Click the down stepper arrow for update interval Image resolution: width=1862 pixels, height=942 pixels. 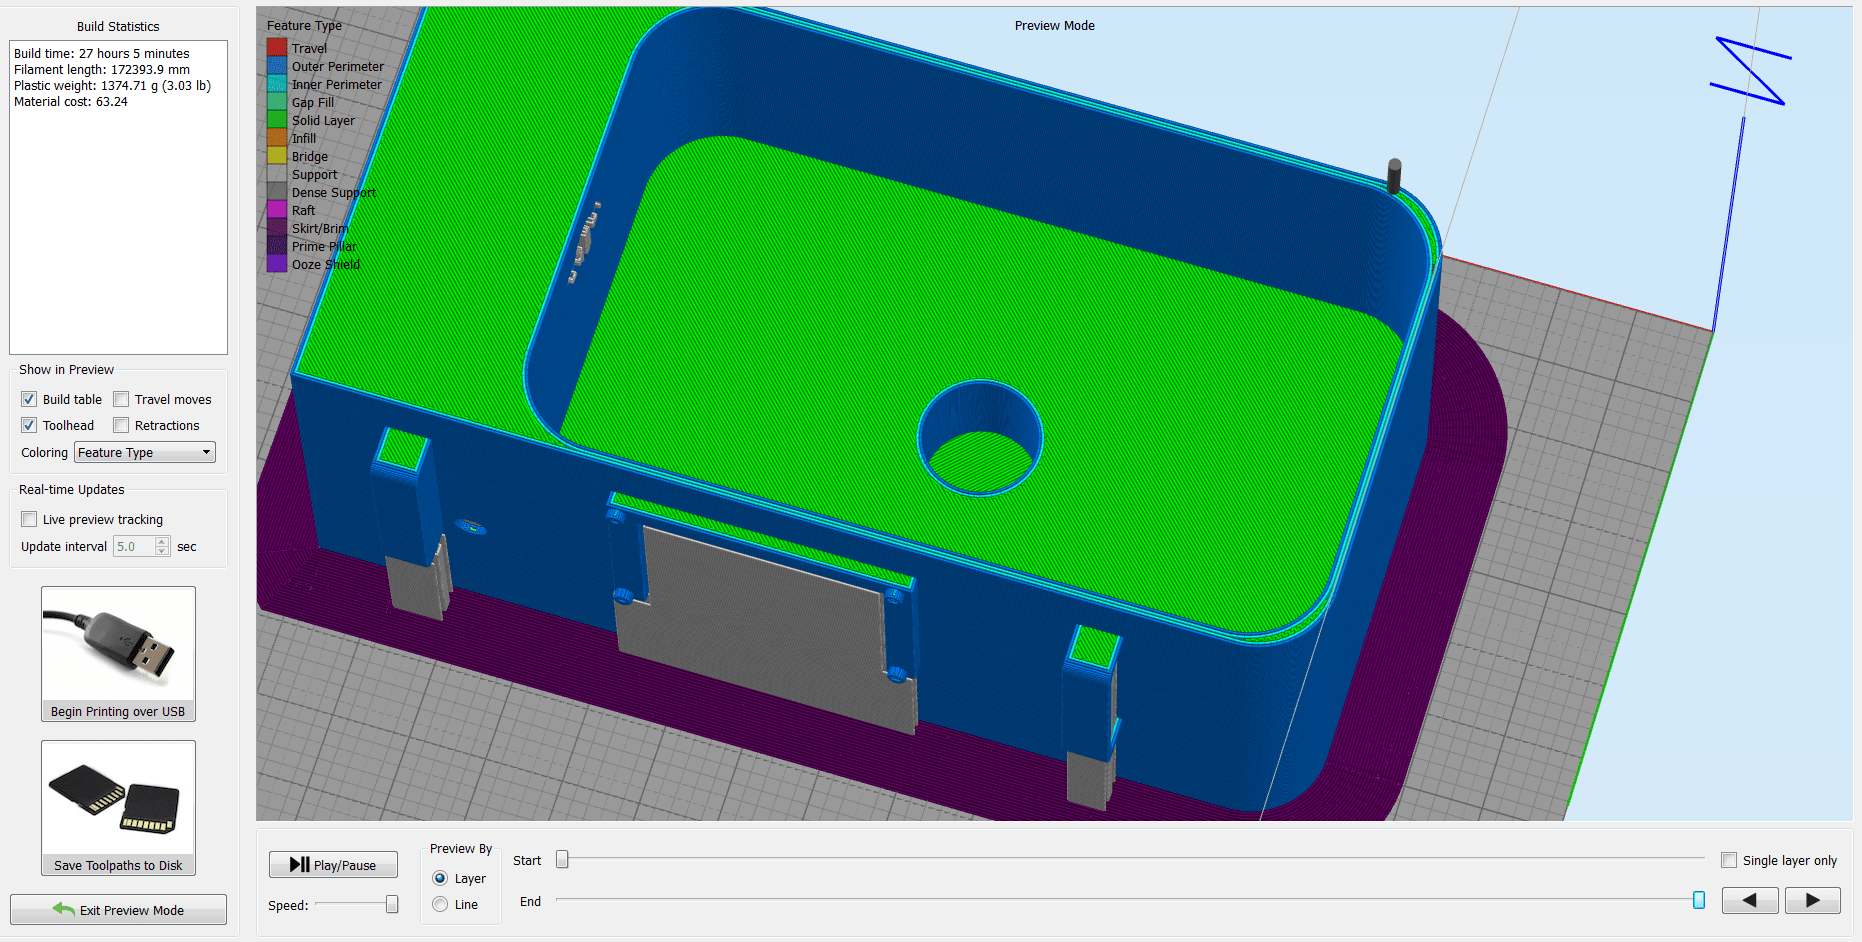coord(161,551)
